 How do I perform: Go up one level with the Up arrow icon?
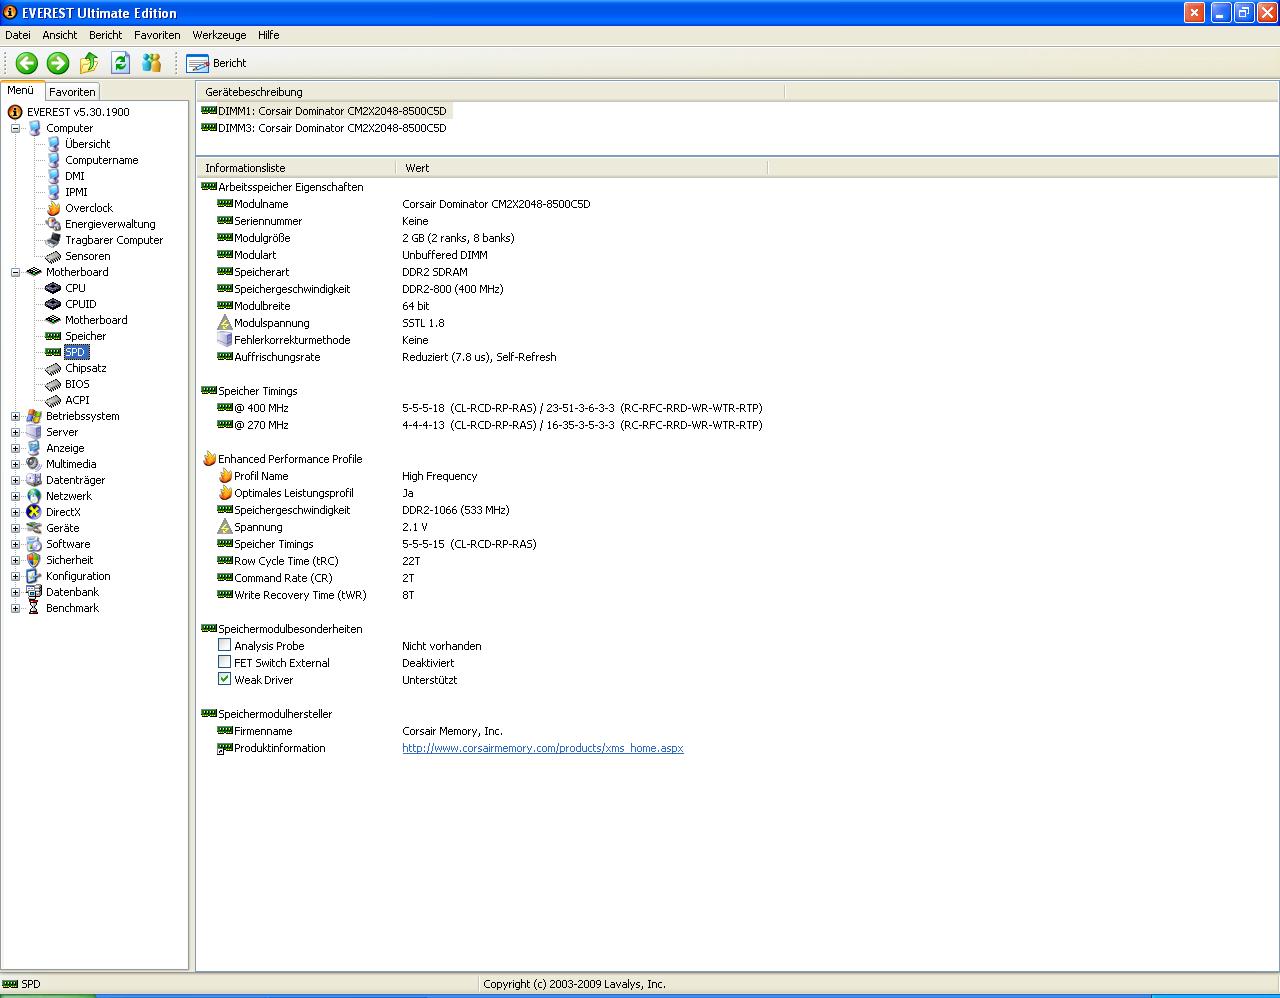pyautogui.click(x=89, y=63)
